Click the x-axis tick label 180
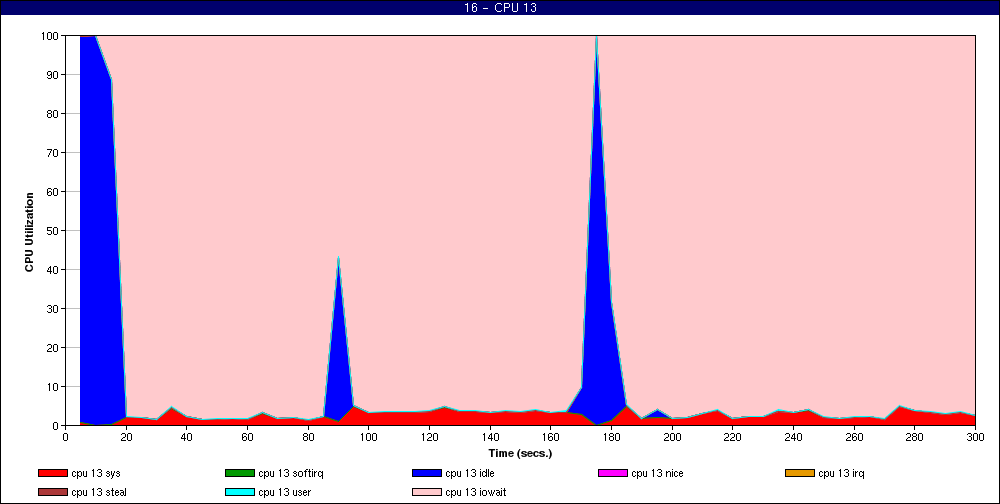 click(x=611, y=437)
